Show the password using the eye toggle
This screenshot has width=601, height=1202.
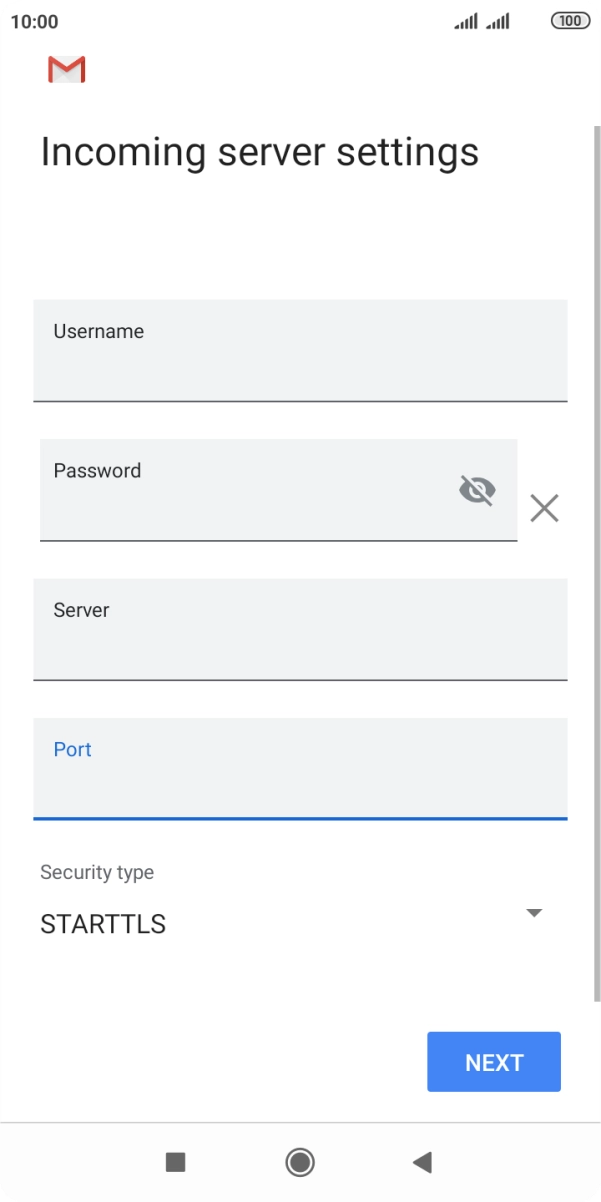click(x=478, y=490)
